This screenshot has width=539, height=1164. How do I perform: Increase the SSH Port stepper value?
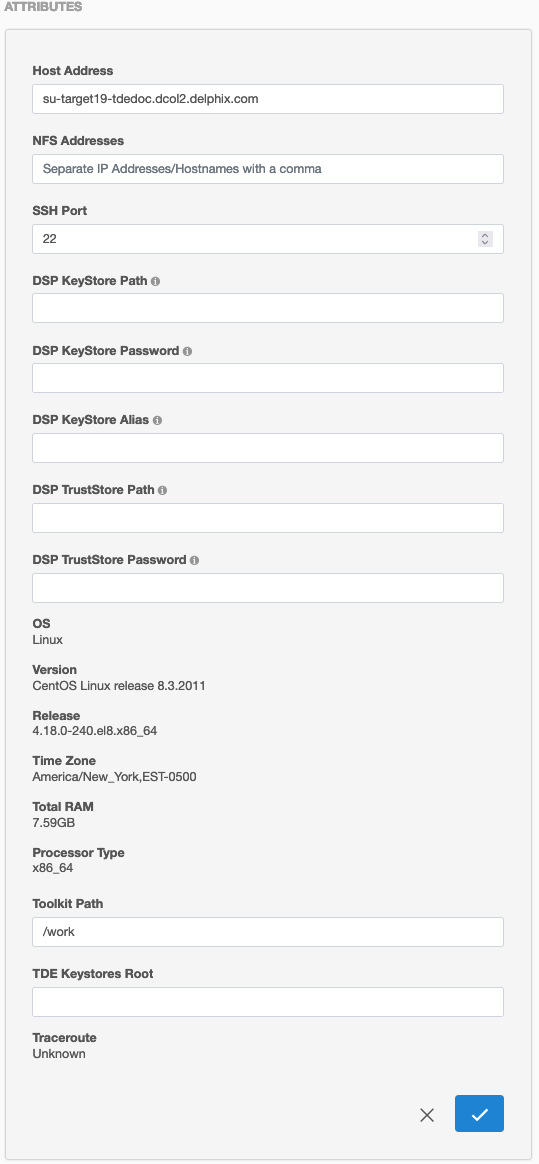coord(486,235)
